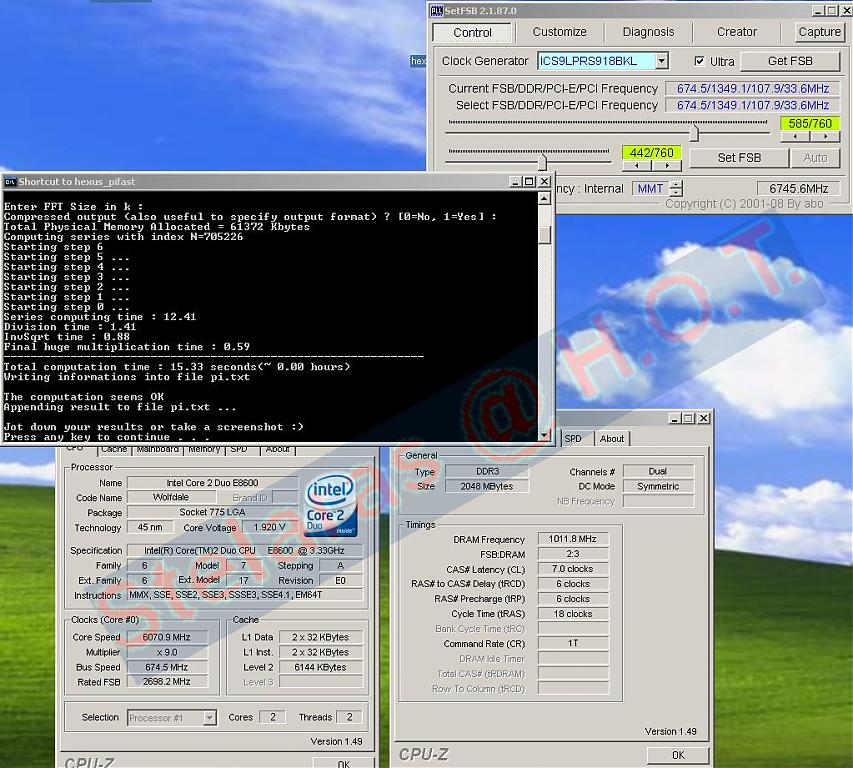Maximize the CPU-Z memory window
The width and height of the screenshot is (853, 768).
(x=688, y=418)
